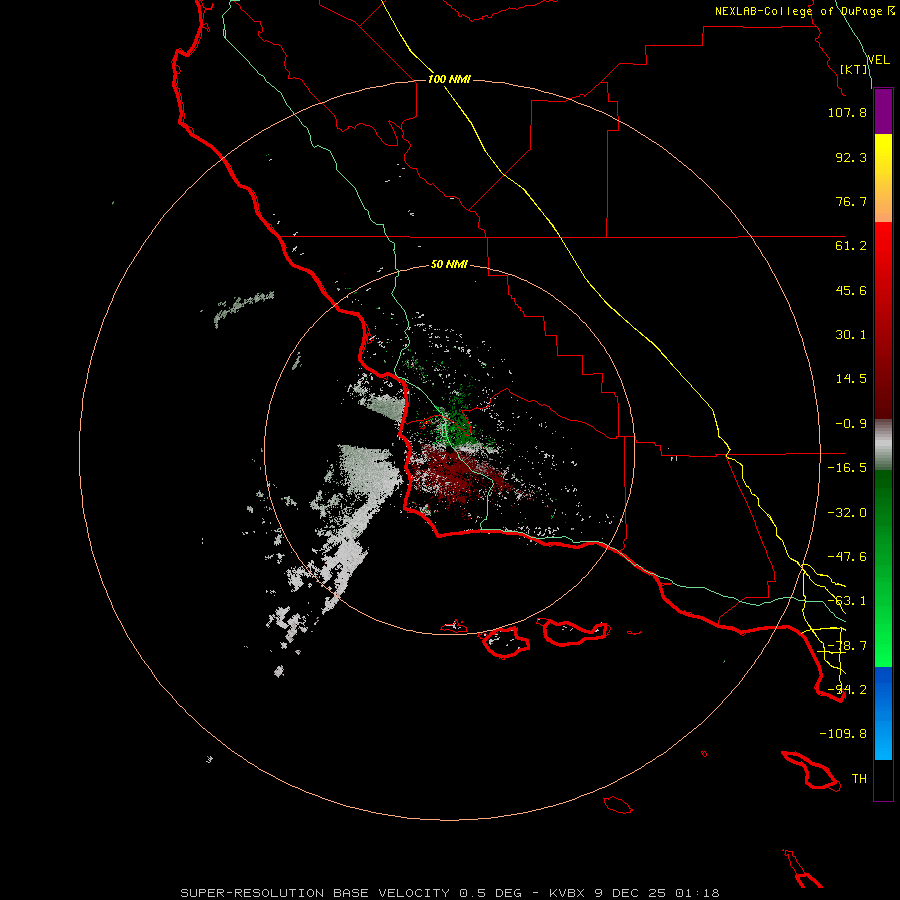Pick the blue segment of the velocity color bar
Image resolution: width=900 pixels, height=900 pixels.
pyautogui.click(x=883, y=713)
